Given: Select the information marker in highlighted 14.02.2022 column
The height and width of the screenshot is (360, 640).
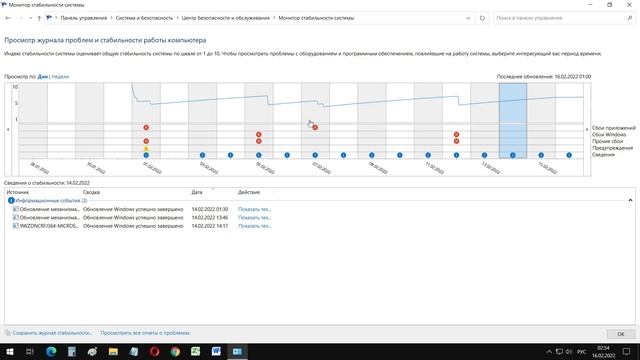Looking at the screenshot, I should click(x=513, y=155).
